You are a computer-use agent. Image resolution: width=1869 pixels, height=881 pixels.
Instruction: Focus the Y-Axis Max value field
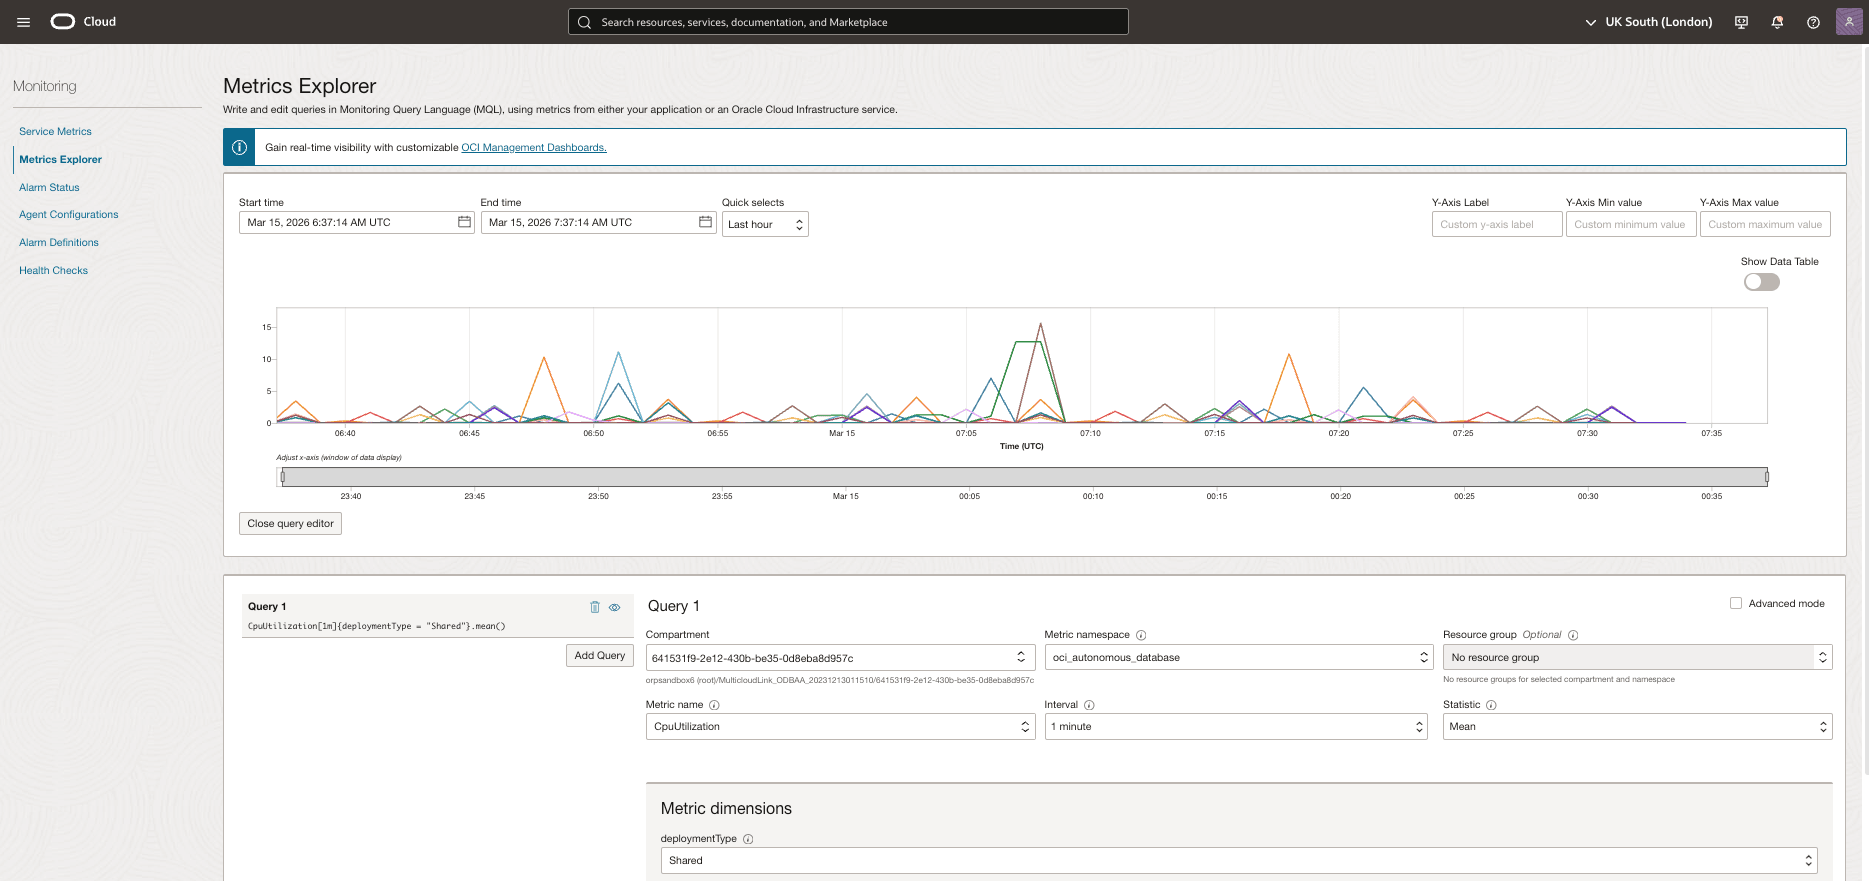[1765, 224]
